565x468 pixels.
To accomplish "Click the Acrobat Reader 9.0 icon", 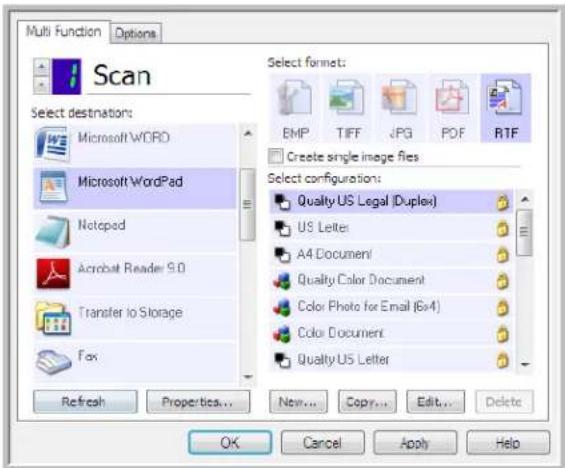I will [x=53, y=274].
